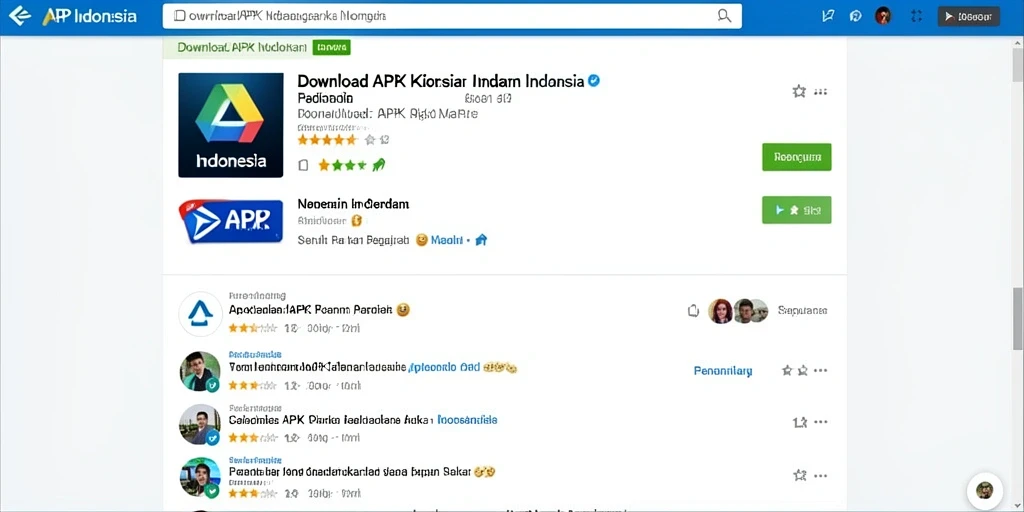Click the green tag beside the breadcrumb

(x=332, y=47)
